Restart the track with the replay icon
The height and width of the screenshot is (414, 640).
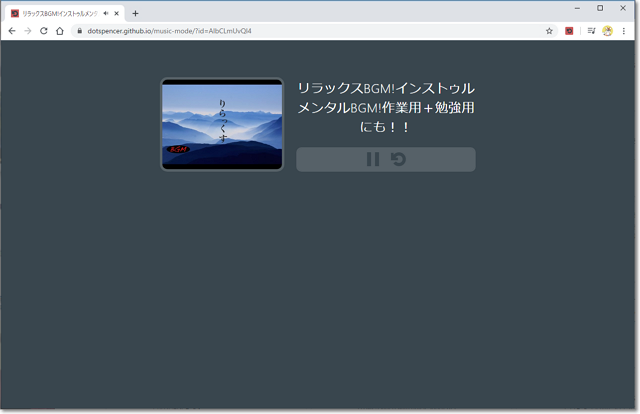(x=398, y=159)
